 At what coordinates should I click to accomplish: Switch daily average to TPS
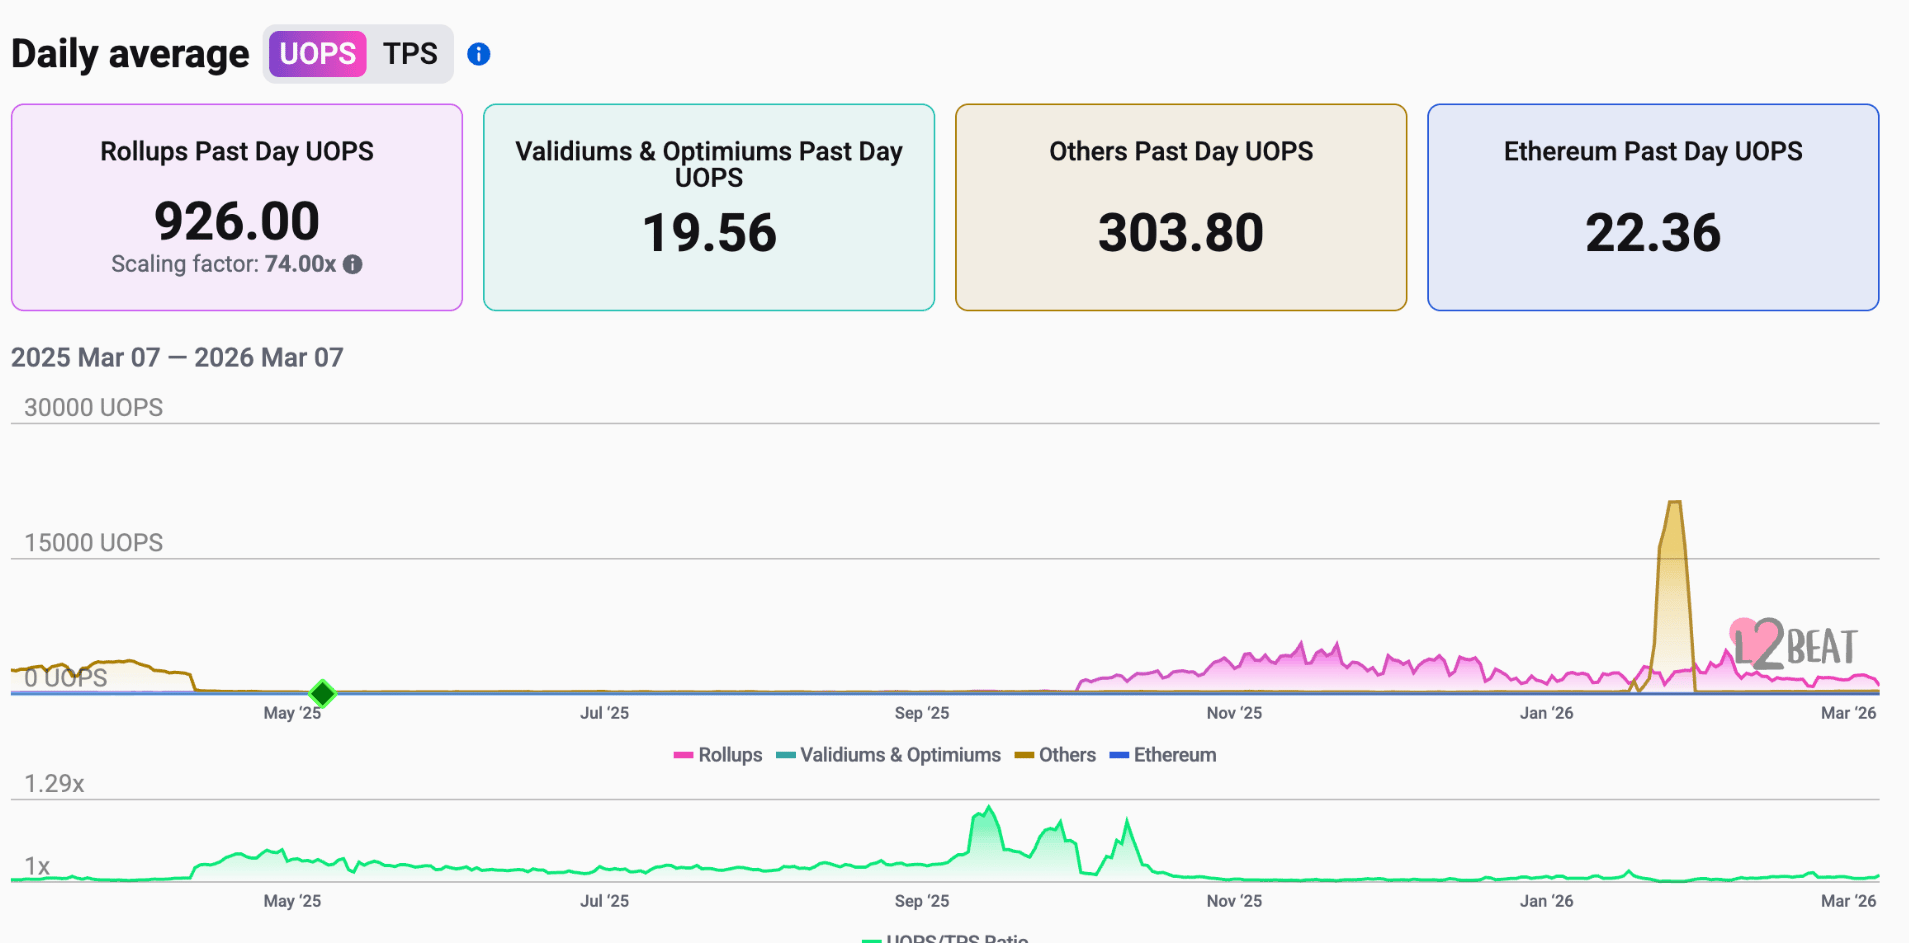coord(410,54)
